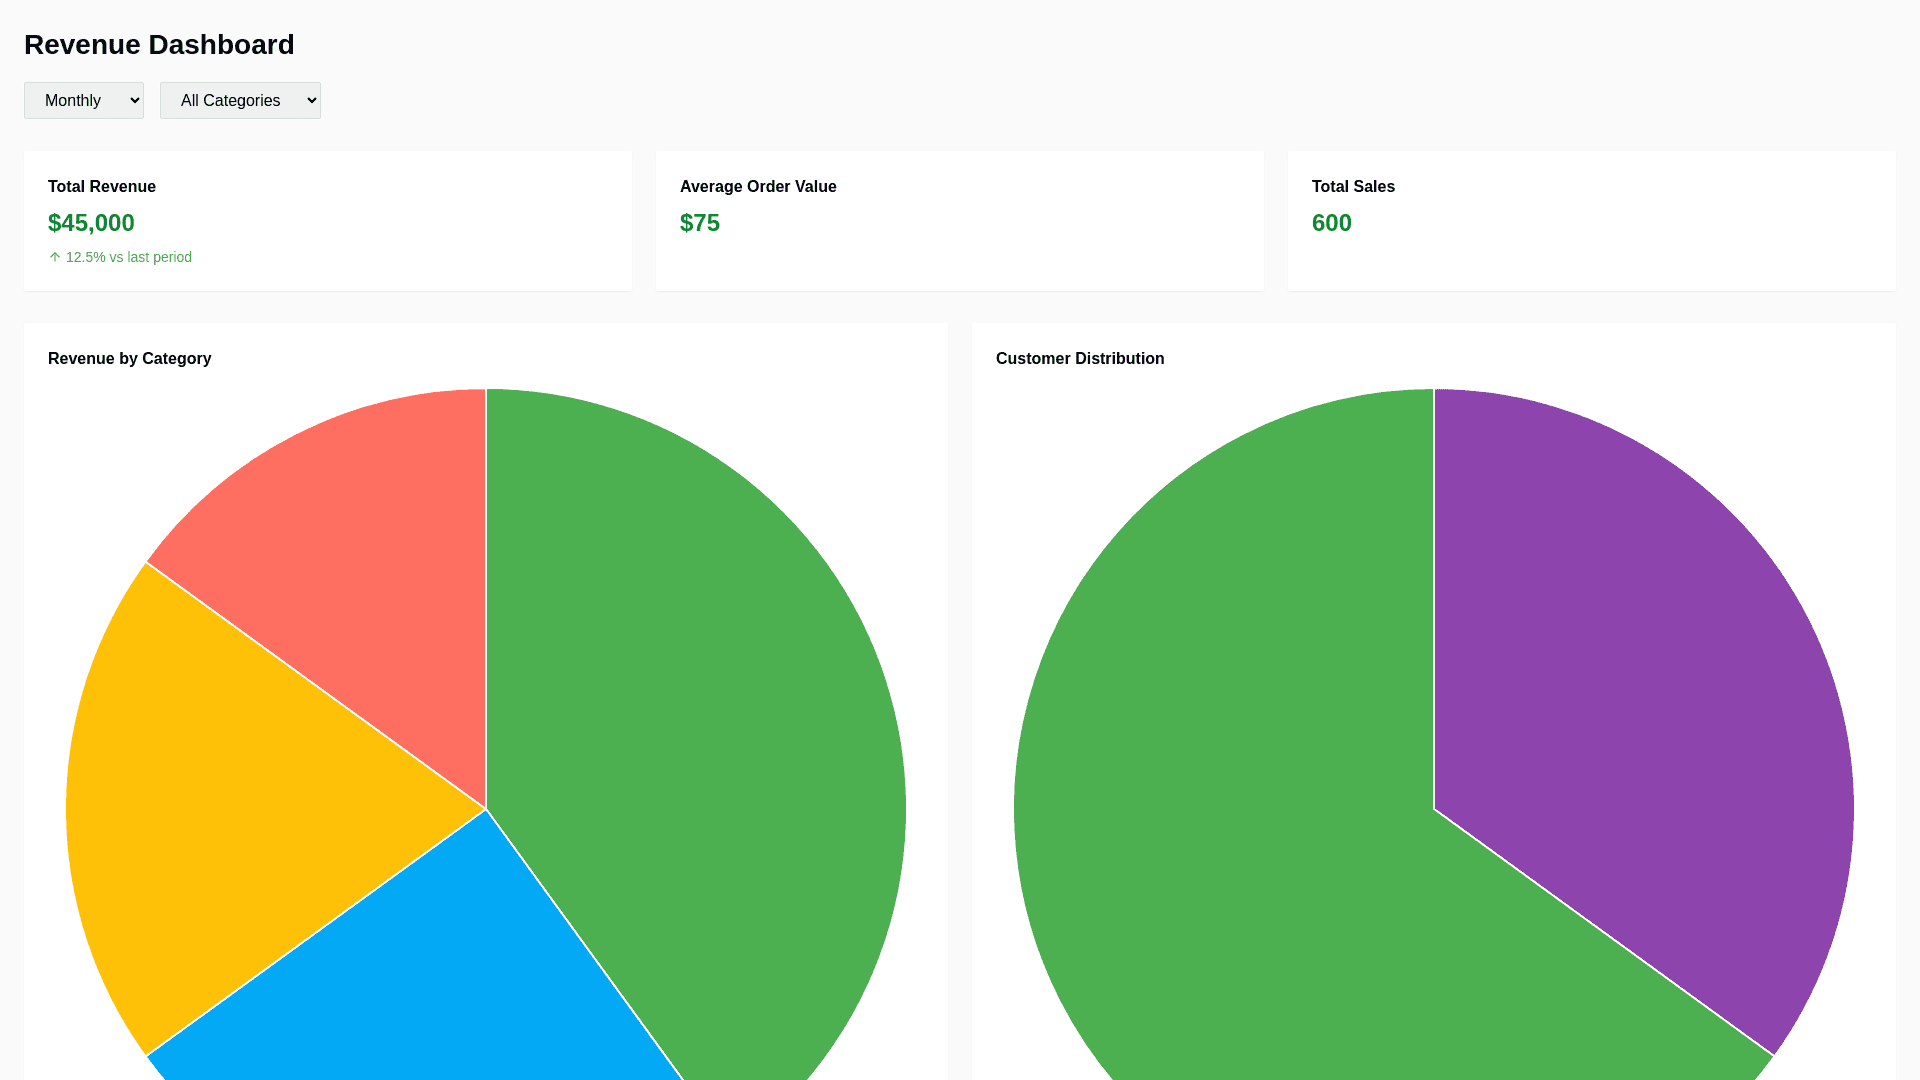Click the Revenue Dashboard heading
Image resolution: width=1920 pixels, height=1080 pixels.
click(x=159, y=45)
